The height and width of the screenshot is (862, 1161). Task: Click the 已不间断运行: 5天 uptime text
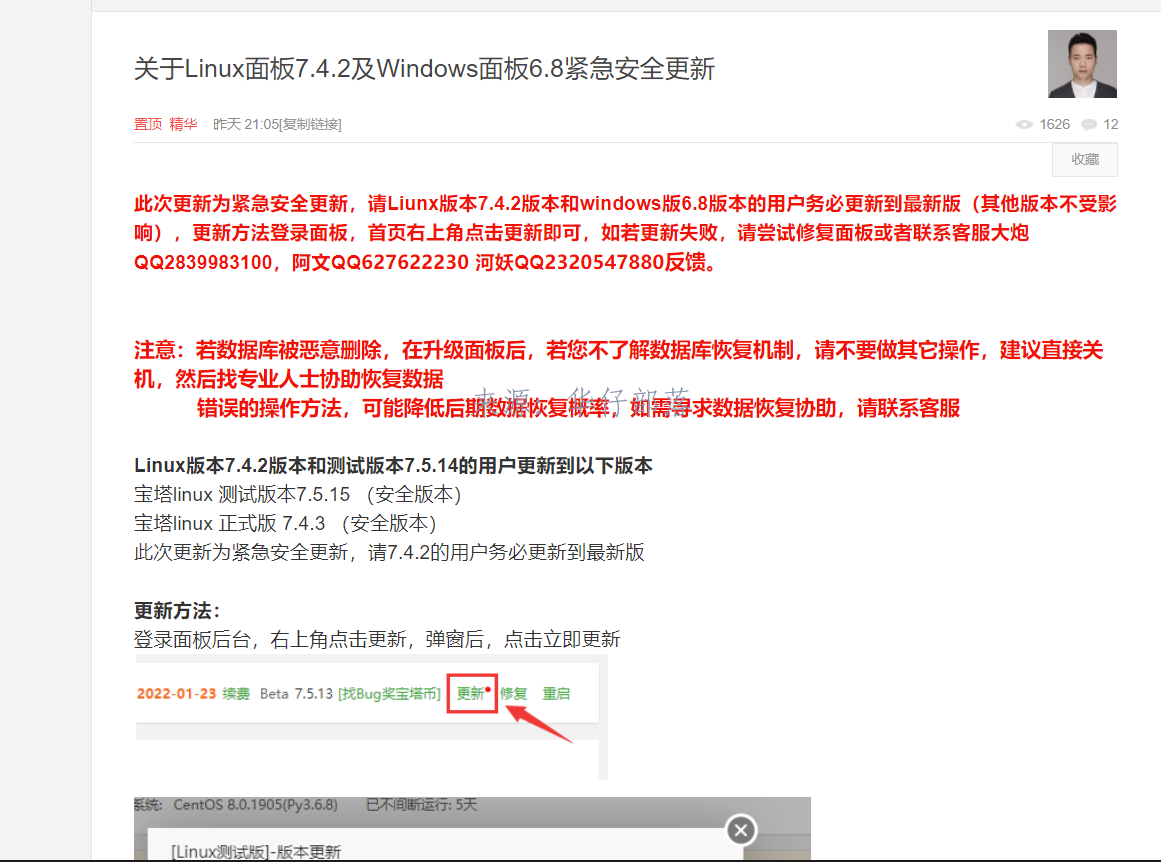point(421,805)
